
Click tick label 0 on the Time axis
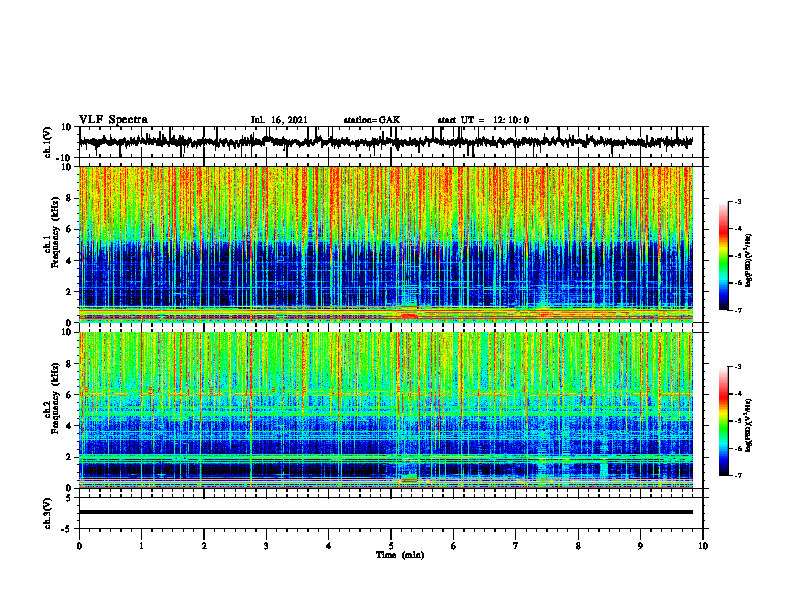tap(79, 546)
